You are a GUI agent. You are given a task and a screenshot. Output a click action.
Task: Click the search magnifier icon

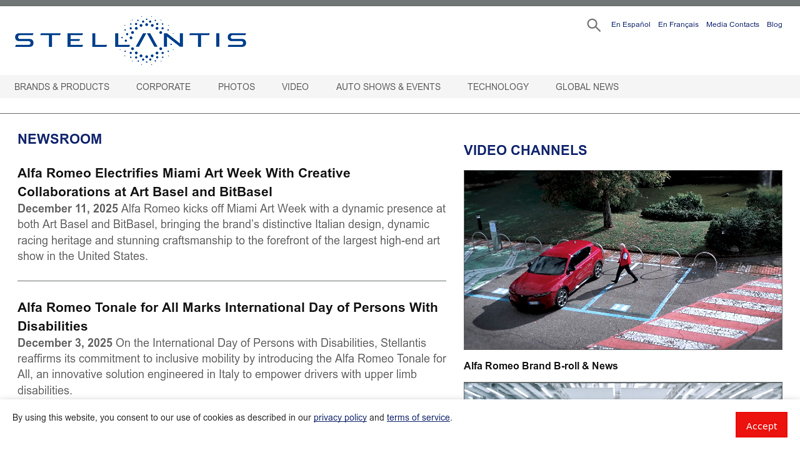pyautogui.click(x=593, y=25)
